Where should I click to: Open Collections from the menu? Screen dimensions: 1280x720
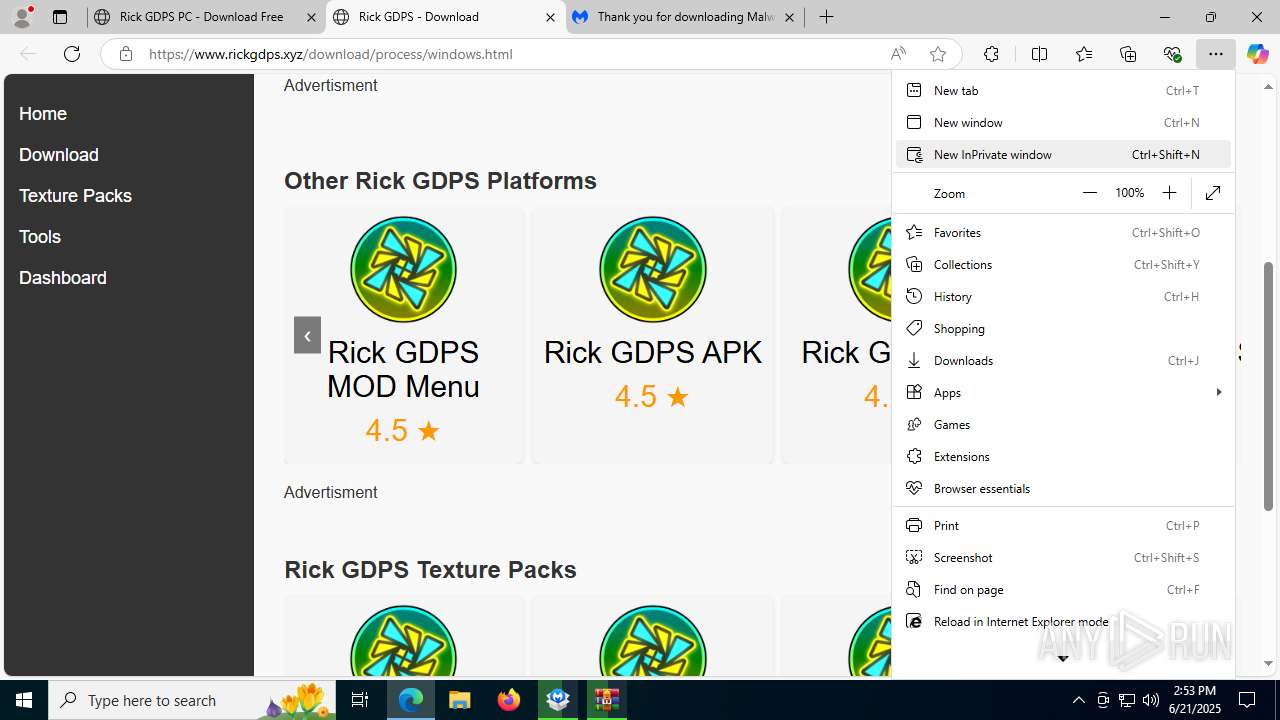coord(1062,264)
